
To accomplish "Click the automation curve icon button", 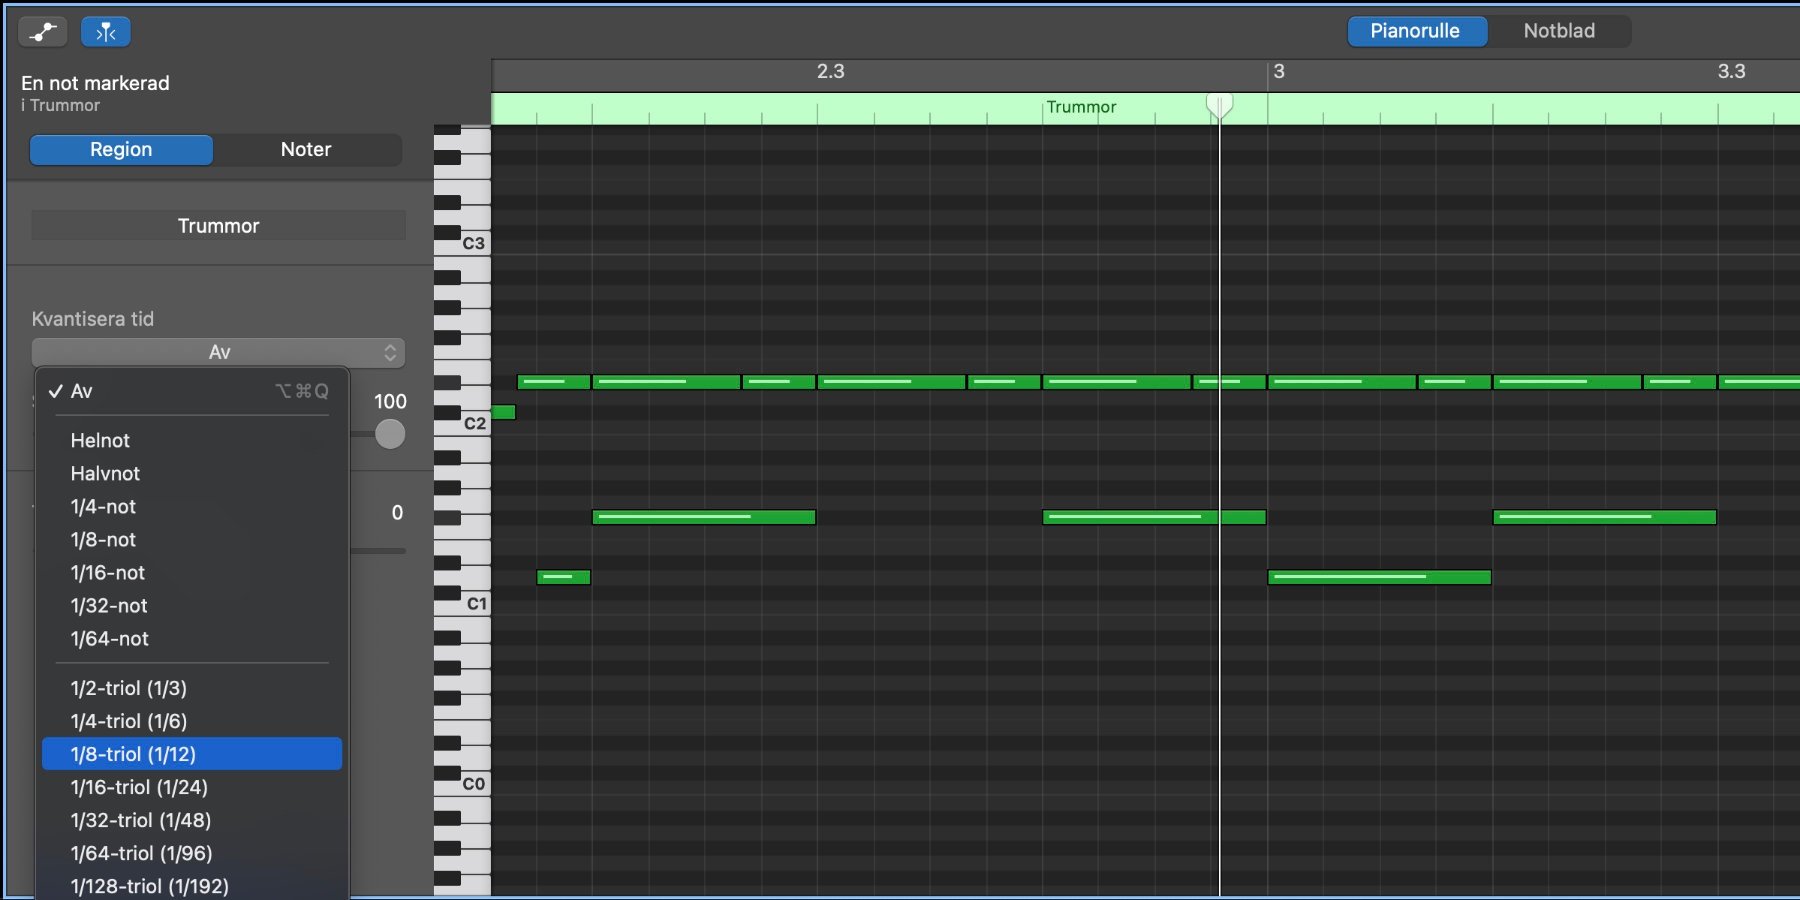I will [43, 32].
